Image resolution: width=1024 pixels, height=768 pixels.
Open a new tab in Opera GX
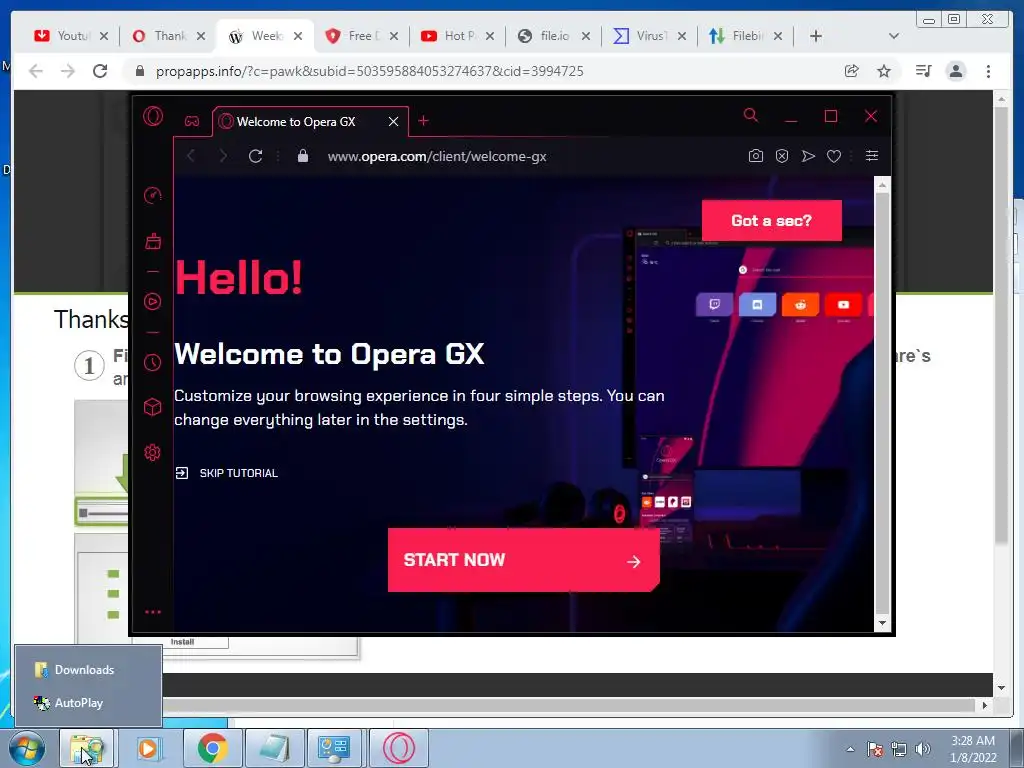pos(423,121)
